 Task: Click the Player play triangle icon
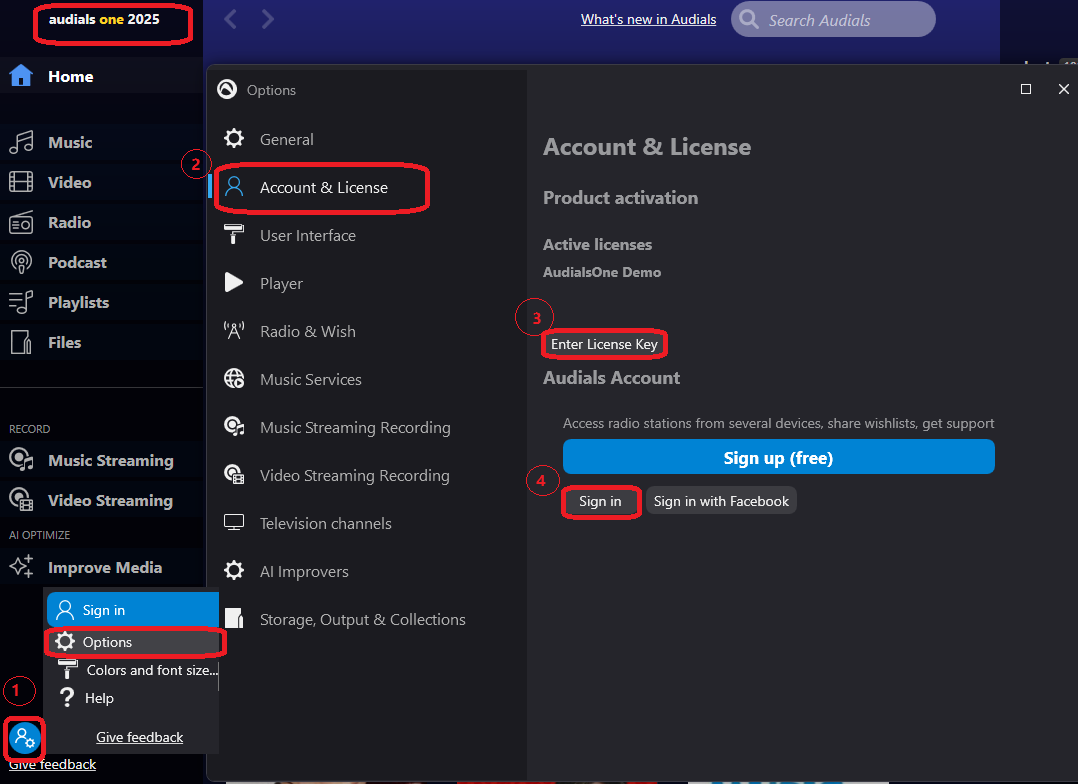[234, 283]
